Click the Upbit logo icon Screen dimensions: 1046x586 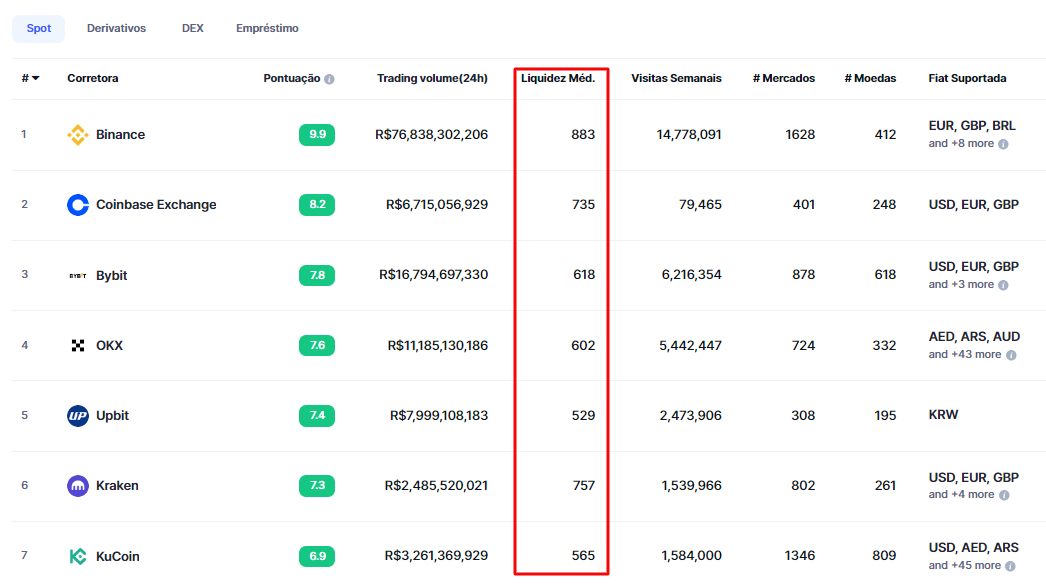click(77, 416)
